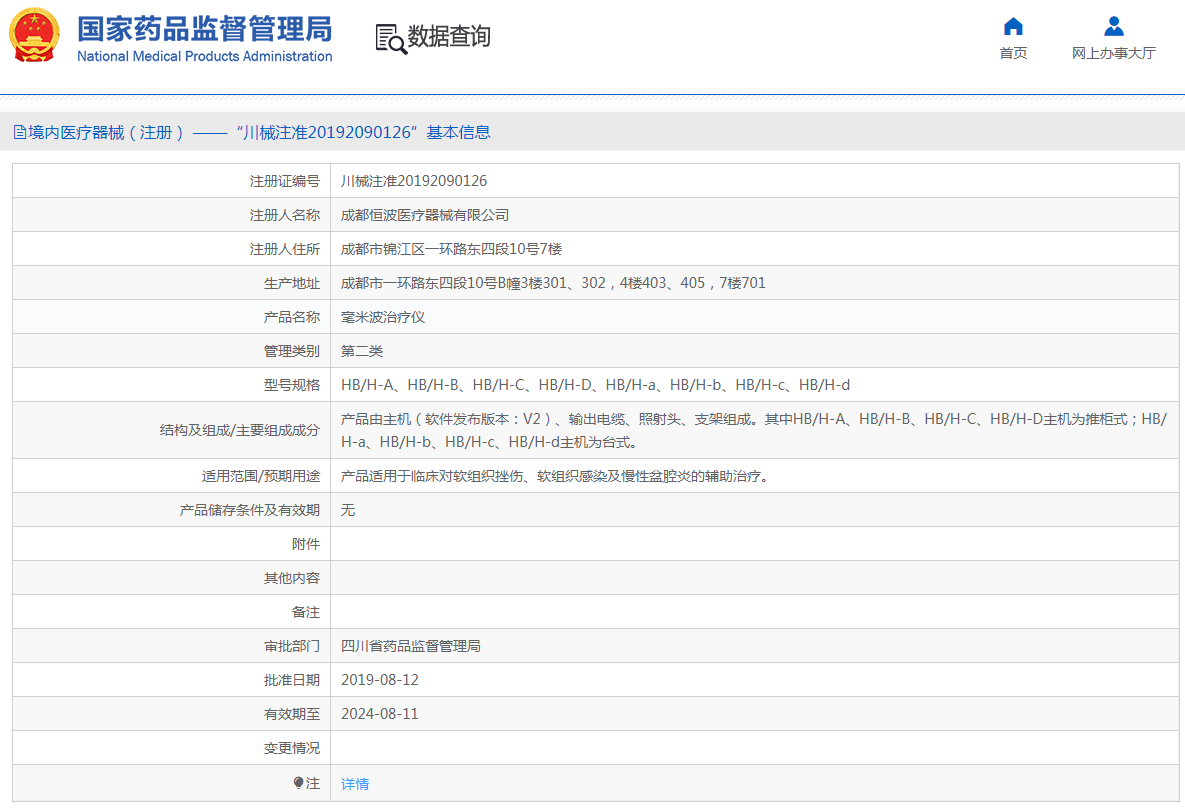
Task: Open 网上办事大厅 via its text label
Action: pos(1113,53)
